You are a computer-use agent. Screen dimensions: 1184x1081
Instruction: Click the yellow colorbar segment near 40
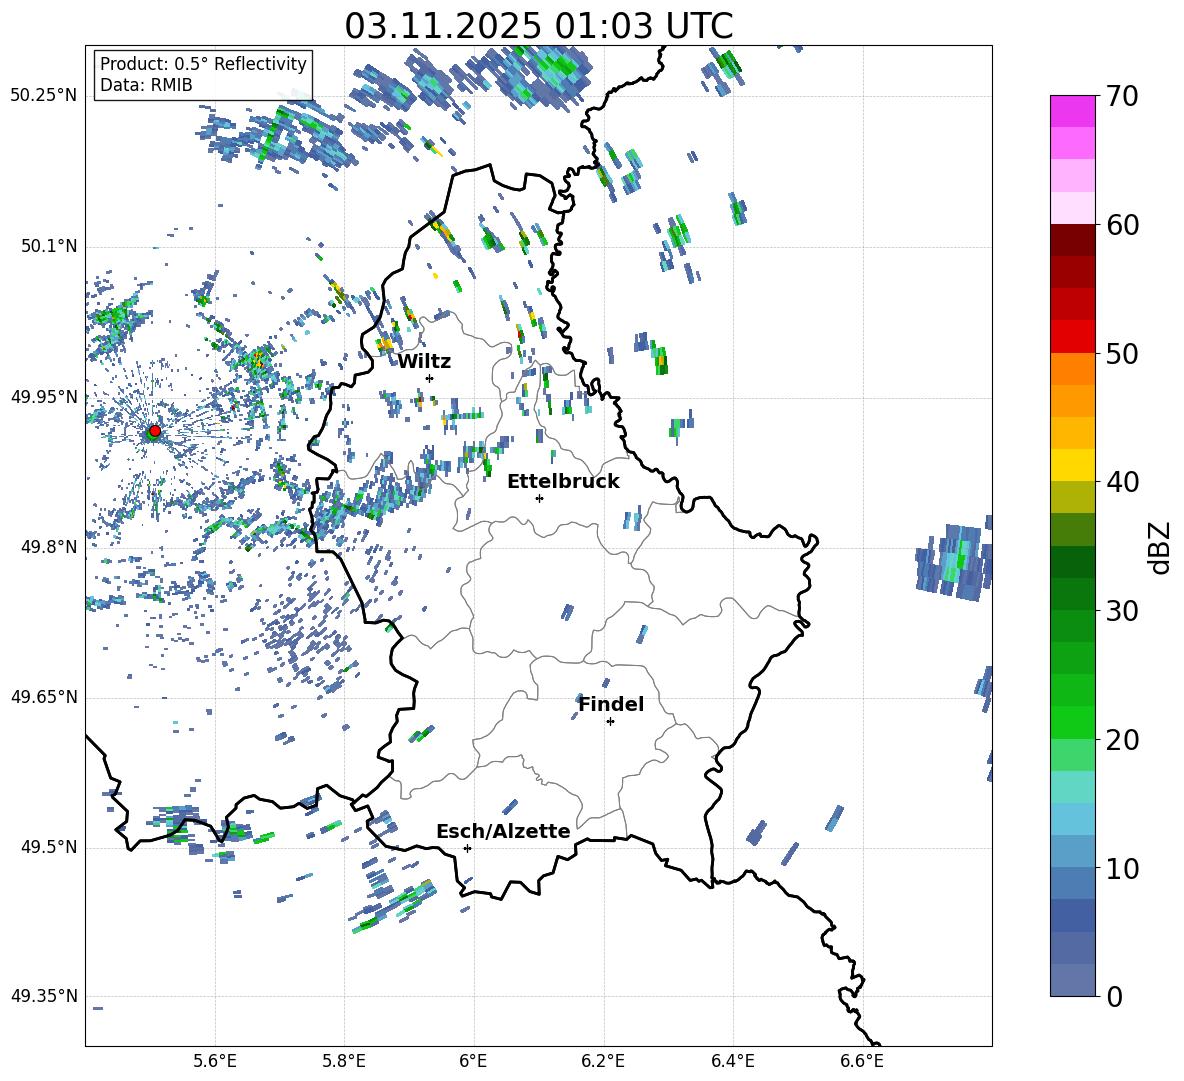click(1073, 465)
